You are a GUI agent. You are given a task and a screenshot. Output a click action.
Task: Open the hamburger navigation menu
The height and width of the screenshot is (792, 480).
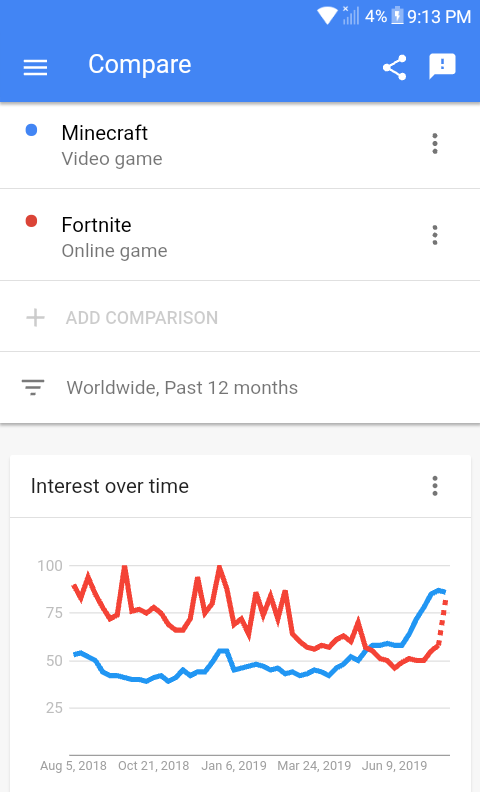(x=35, y=67)
